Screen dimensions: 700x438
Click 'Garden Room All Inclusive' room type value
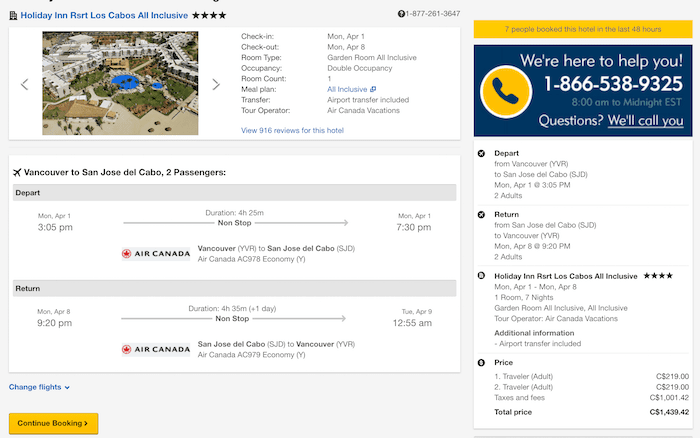click(x=371, y=58)
